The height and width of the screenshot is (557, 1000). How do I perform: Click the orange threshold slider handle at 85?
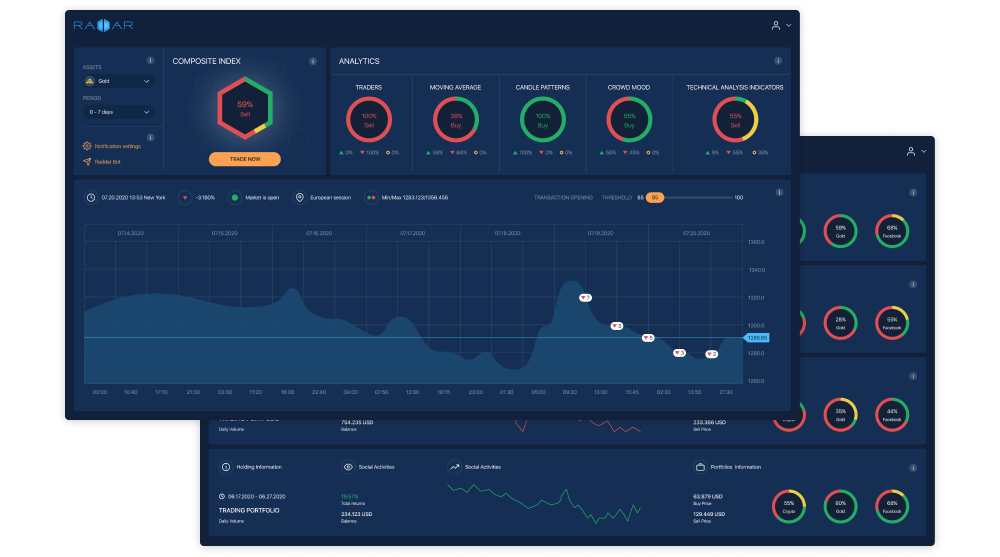click(x=655, y=198)
